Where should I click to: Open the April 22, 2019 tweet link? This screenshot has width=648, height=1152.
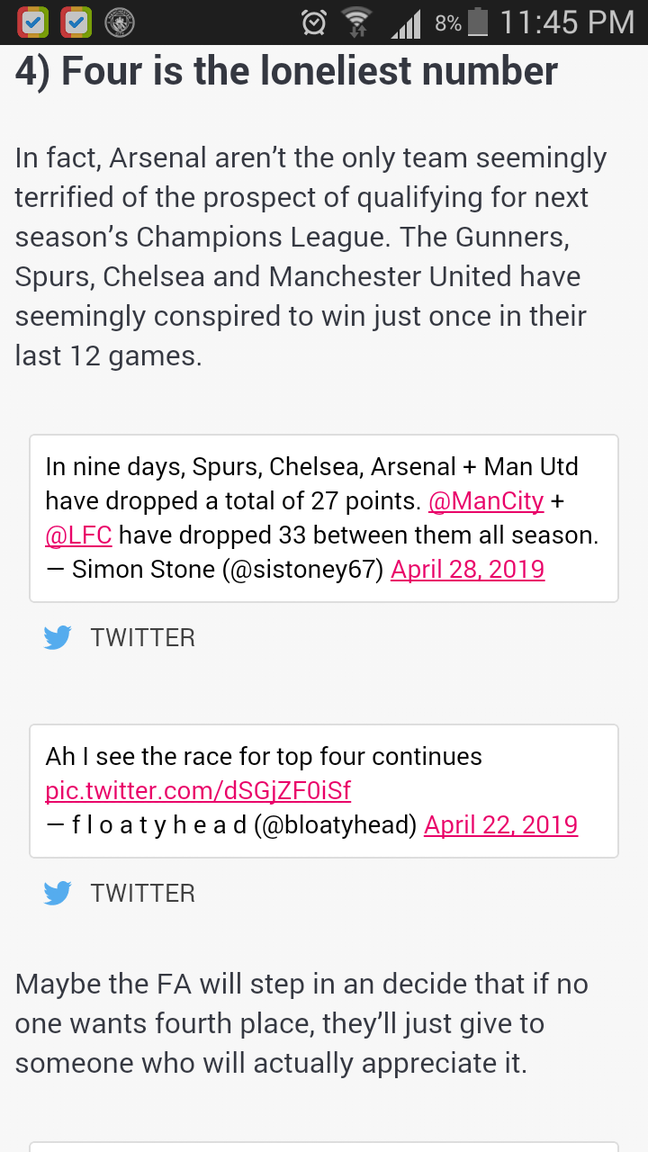click(x=500, y=824)
